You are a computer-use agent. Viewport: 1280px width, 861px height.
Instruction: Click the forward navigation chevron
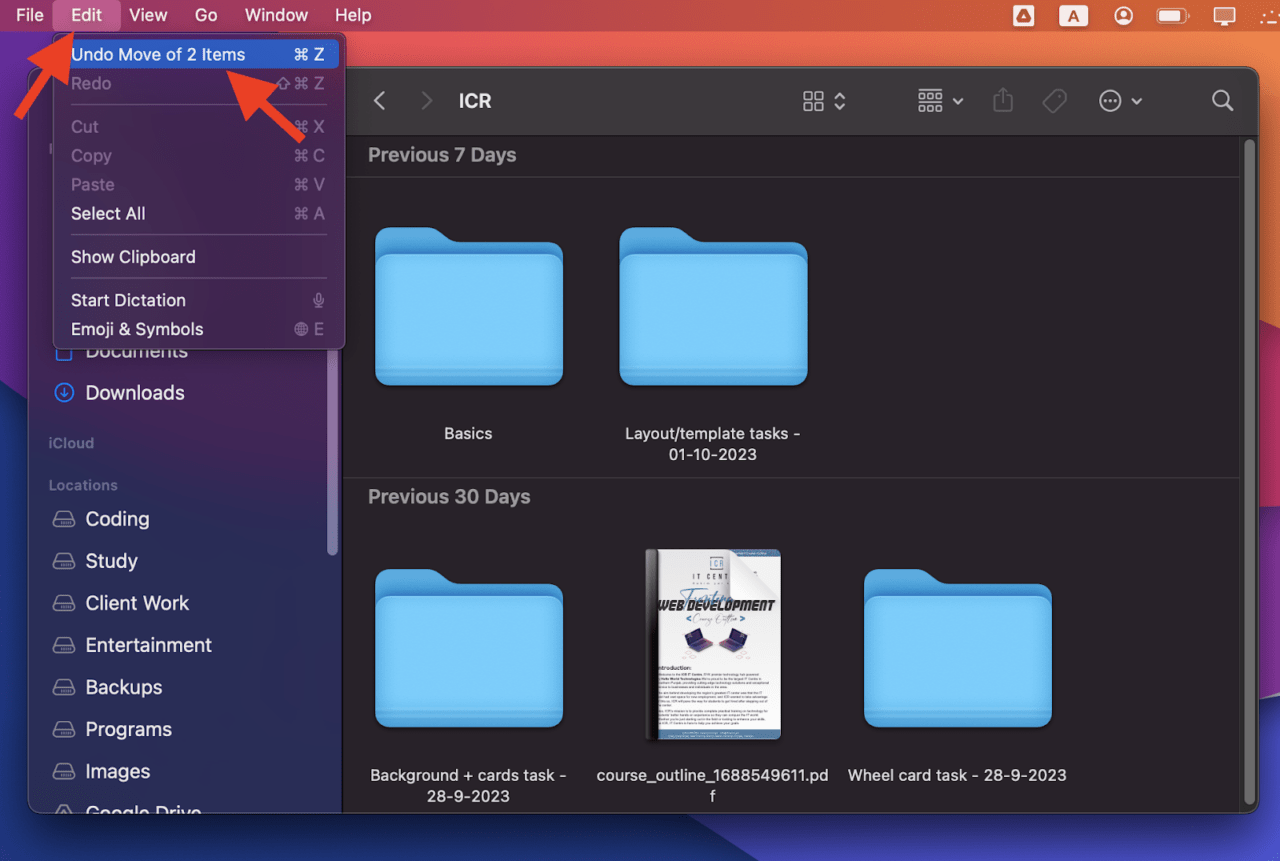427,101
